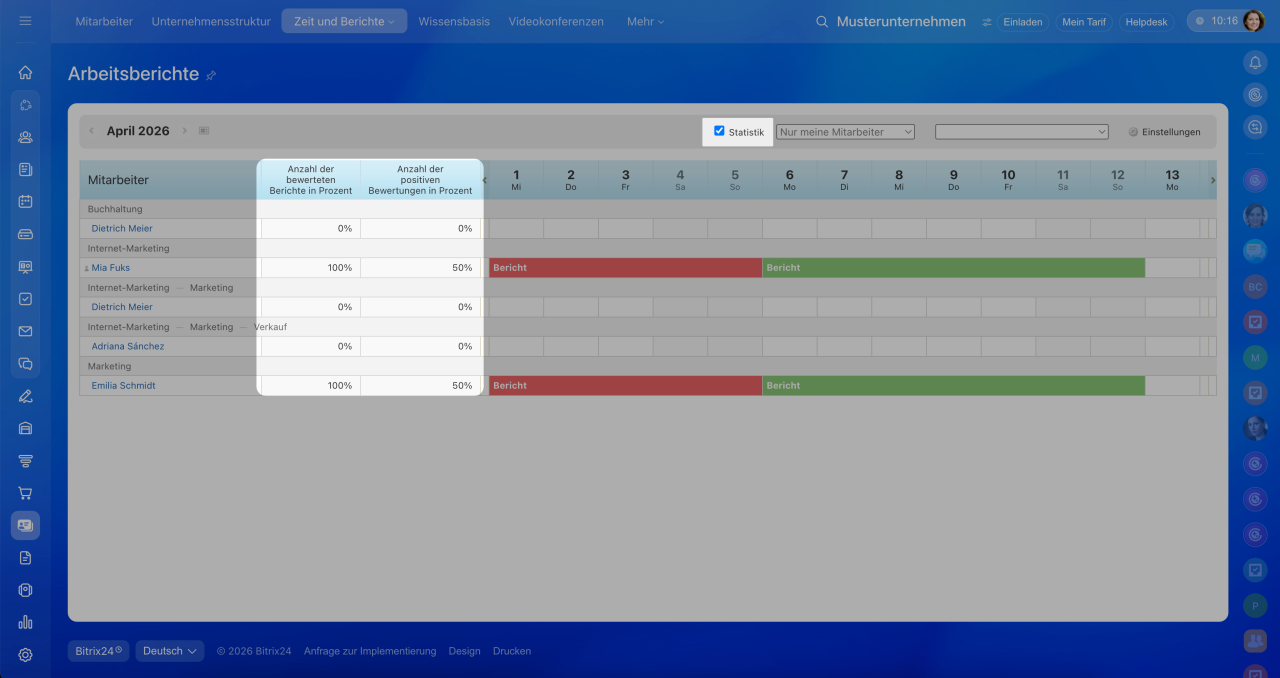The height and width of the screenshot is (678, 1280).
Task: Open the Mia Fuks employee link
Action: click(111, 268)
